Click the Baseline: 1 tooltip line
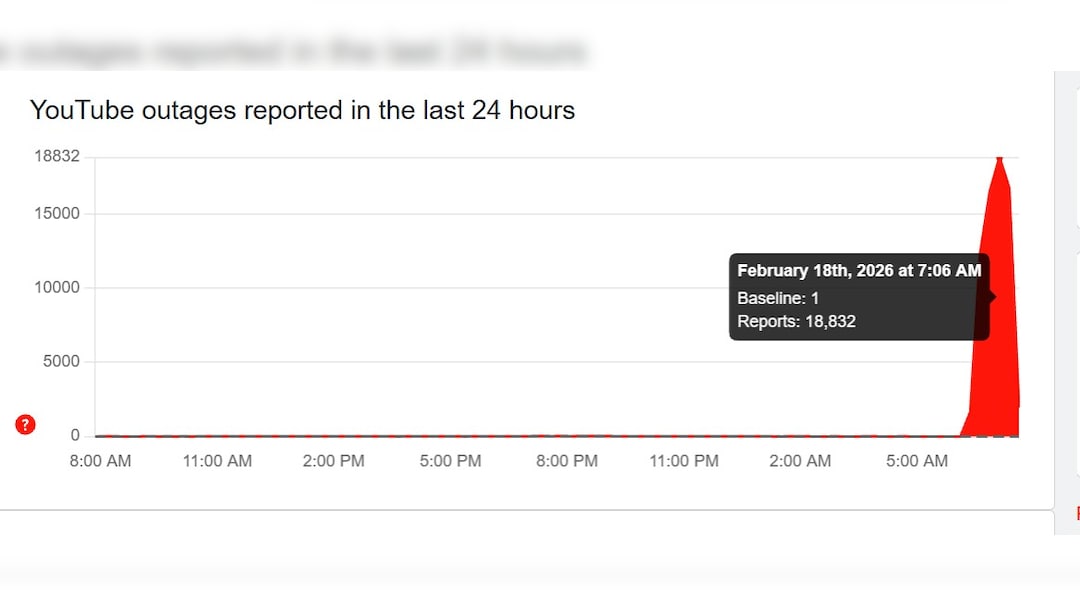The image size is (1080, 607). point(778,298)
